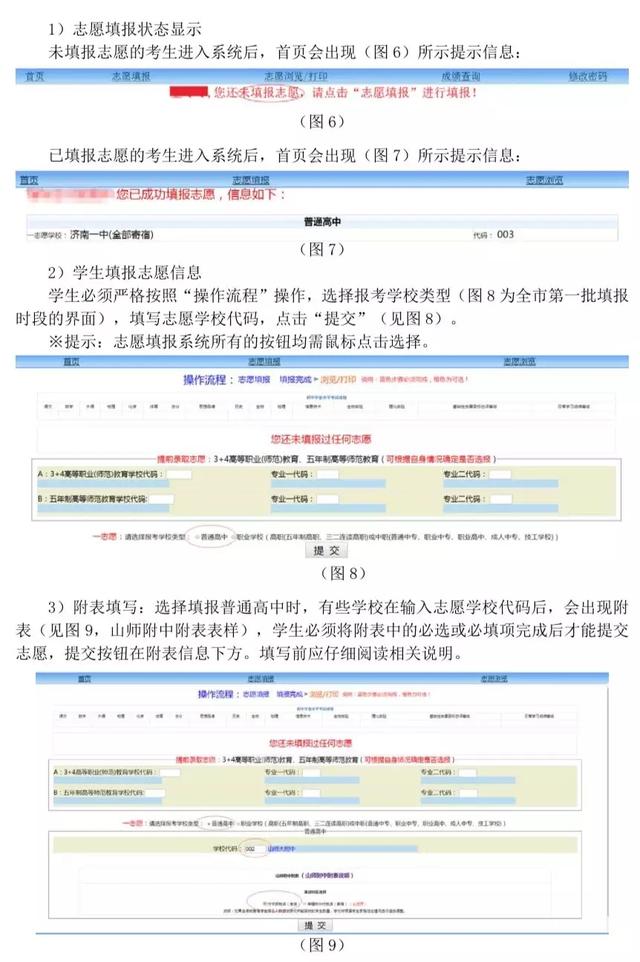The height and width of the screenshot is (962, 640).
Task: Open 志愿填报 tab in Figure 7 menu bar
Action: 251,180
